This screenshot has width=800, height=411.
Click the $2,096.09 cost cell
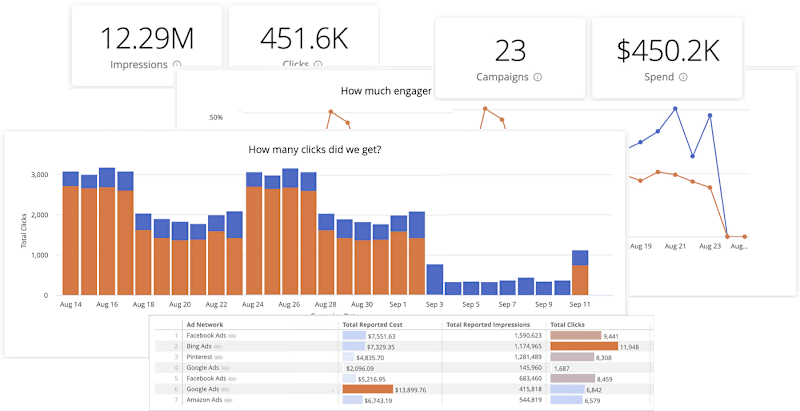click(360, 368)
